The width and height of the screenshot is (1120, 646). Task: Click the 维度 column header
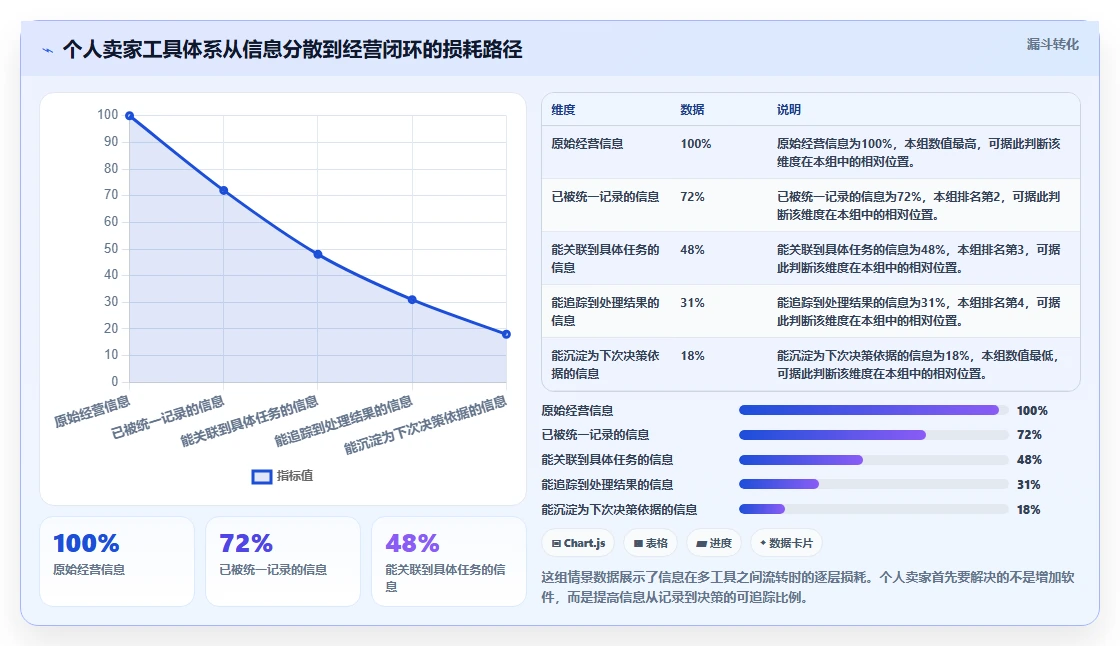click(563, 110)
